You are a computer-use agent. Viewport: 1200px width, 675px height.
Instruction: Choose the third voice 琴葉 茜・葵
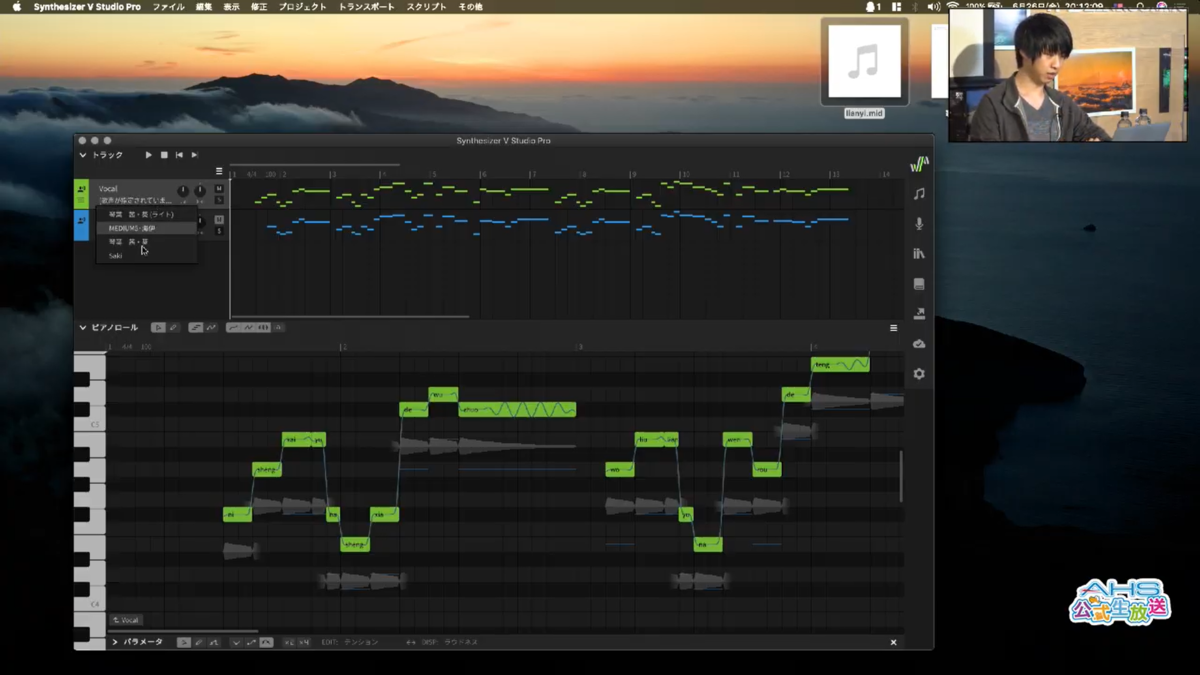(146, 242)
